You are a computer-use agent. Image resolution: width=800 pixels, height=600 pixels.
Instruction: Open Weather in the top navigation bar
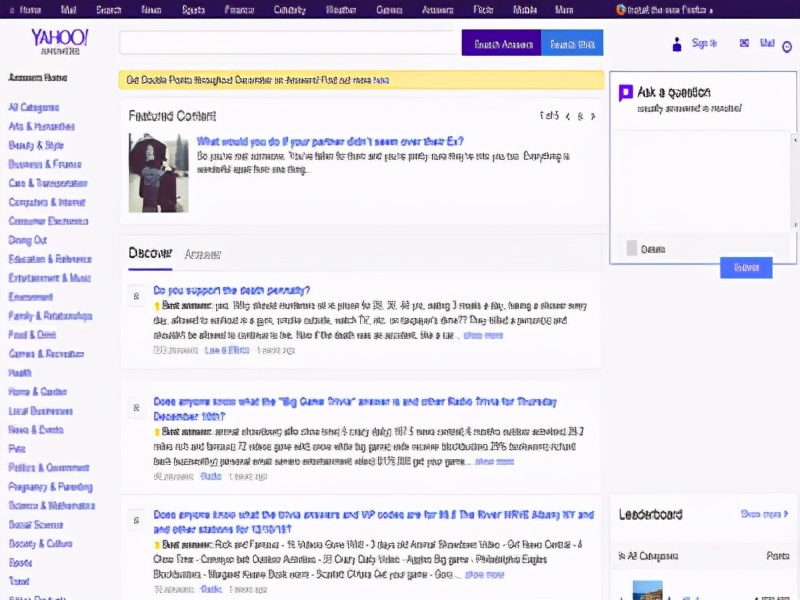[341, 10]
